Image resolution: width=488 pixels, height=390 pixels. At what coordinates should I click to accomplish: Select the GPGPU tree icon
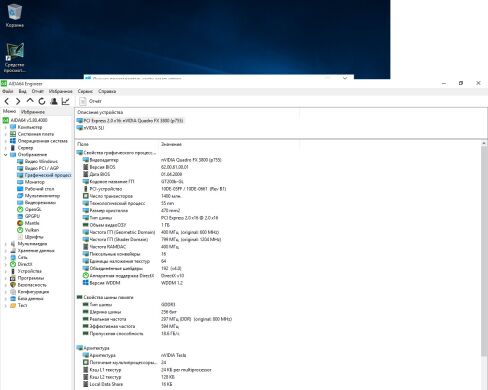[20, 216]
